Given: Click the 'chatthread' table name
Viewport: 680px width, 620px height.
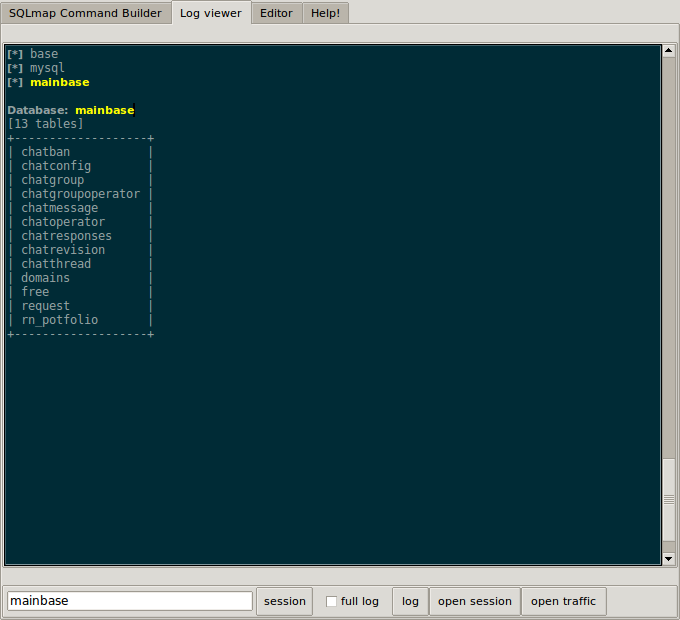Looking at the screenshot, I should point(56,264).
